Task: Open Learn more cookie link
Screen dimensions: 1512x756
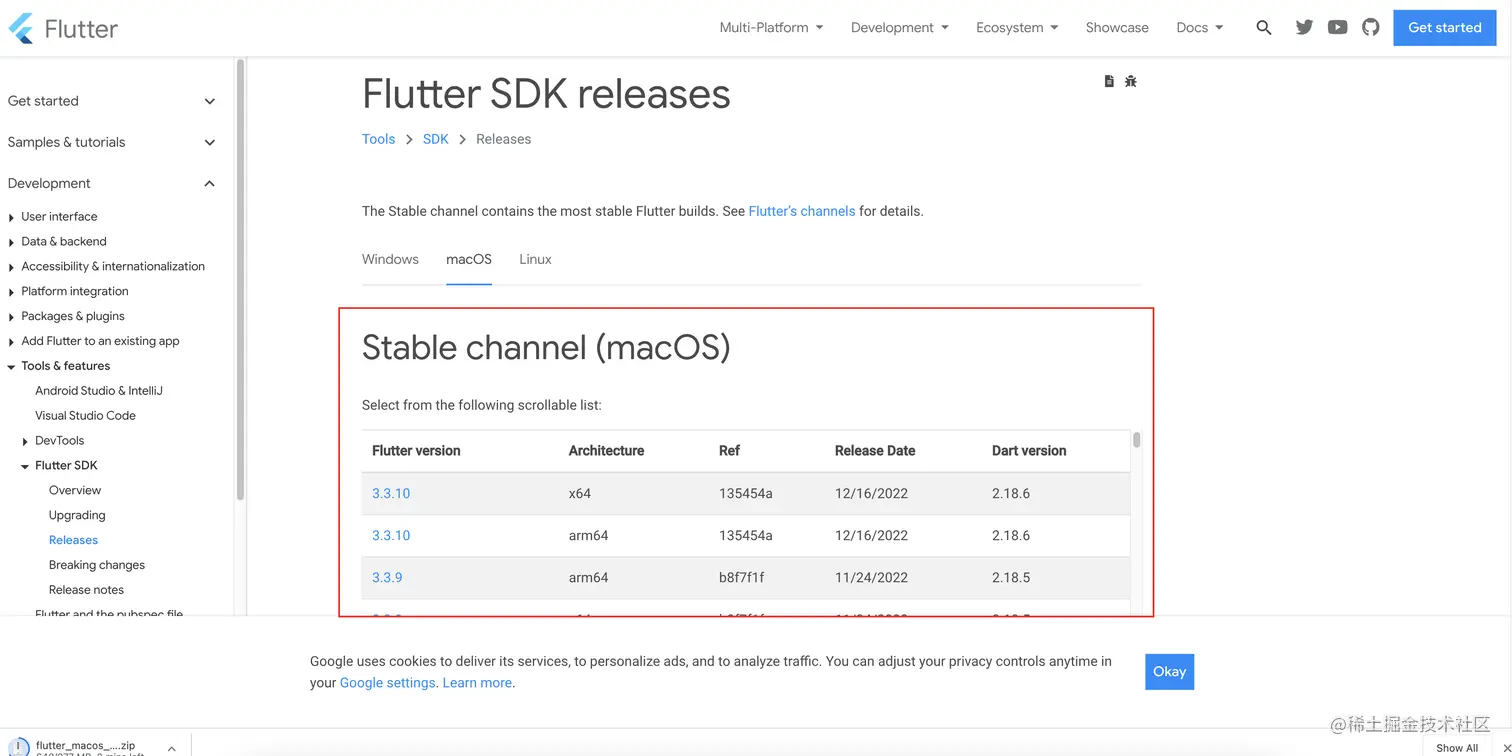Action: [477, 683]
